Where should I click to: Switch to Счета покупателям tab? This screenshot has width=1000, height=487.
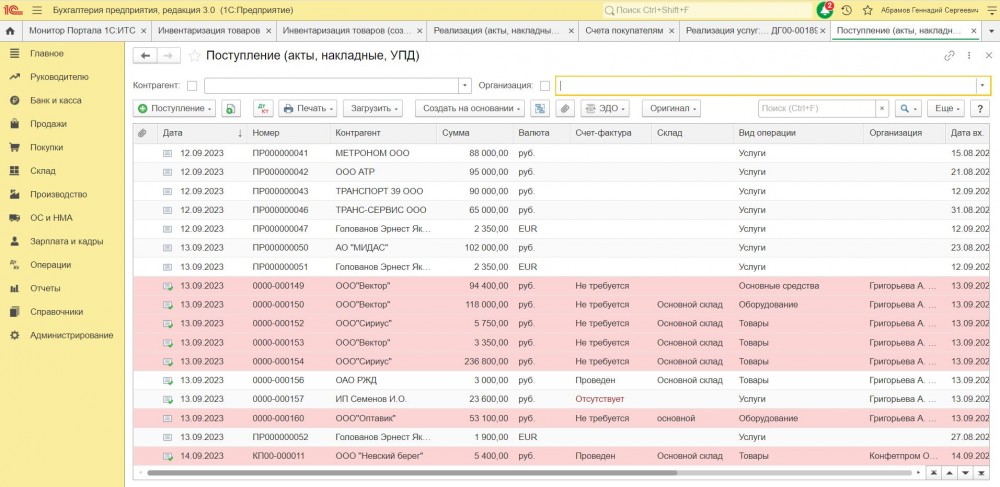coord(624,31)
